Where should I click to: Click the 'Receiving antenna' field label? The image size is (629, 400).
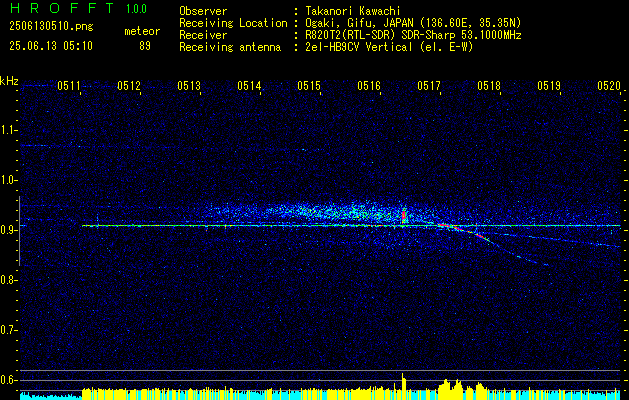230,47
